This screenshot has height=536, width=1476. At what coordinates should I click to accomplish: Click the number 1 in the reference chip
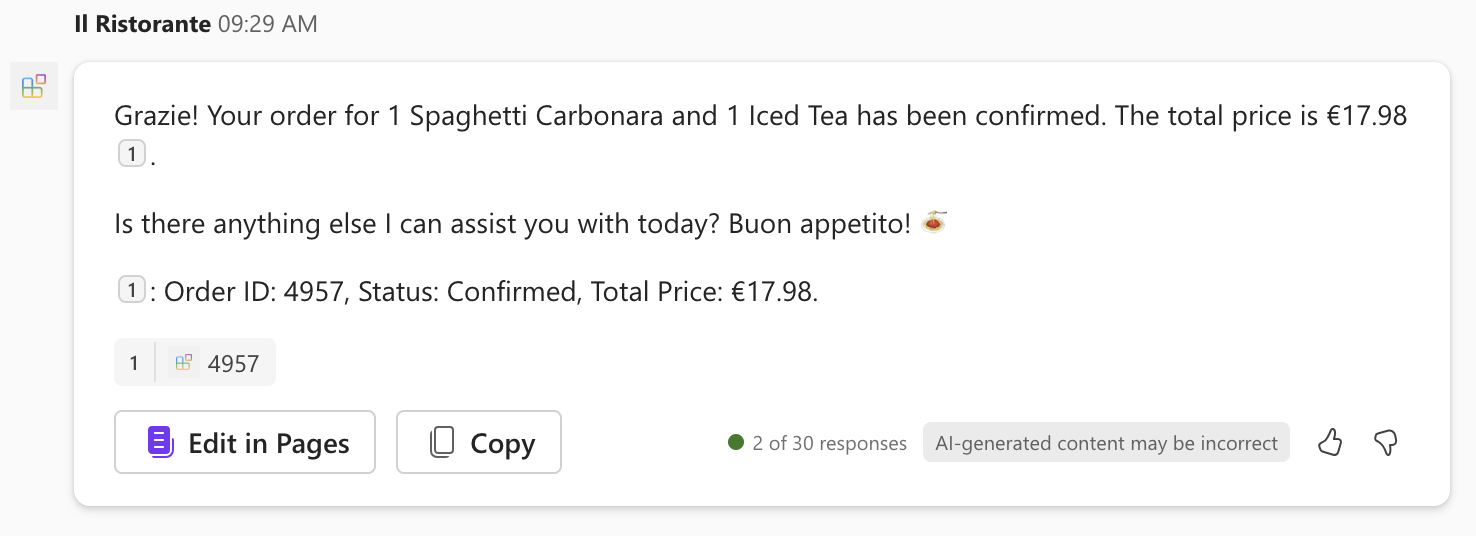(134, 363)
